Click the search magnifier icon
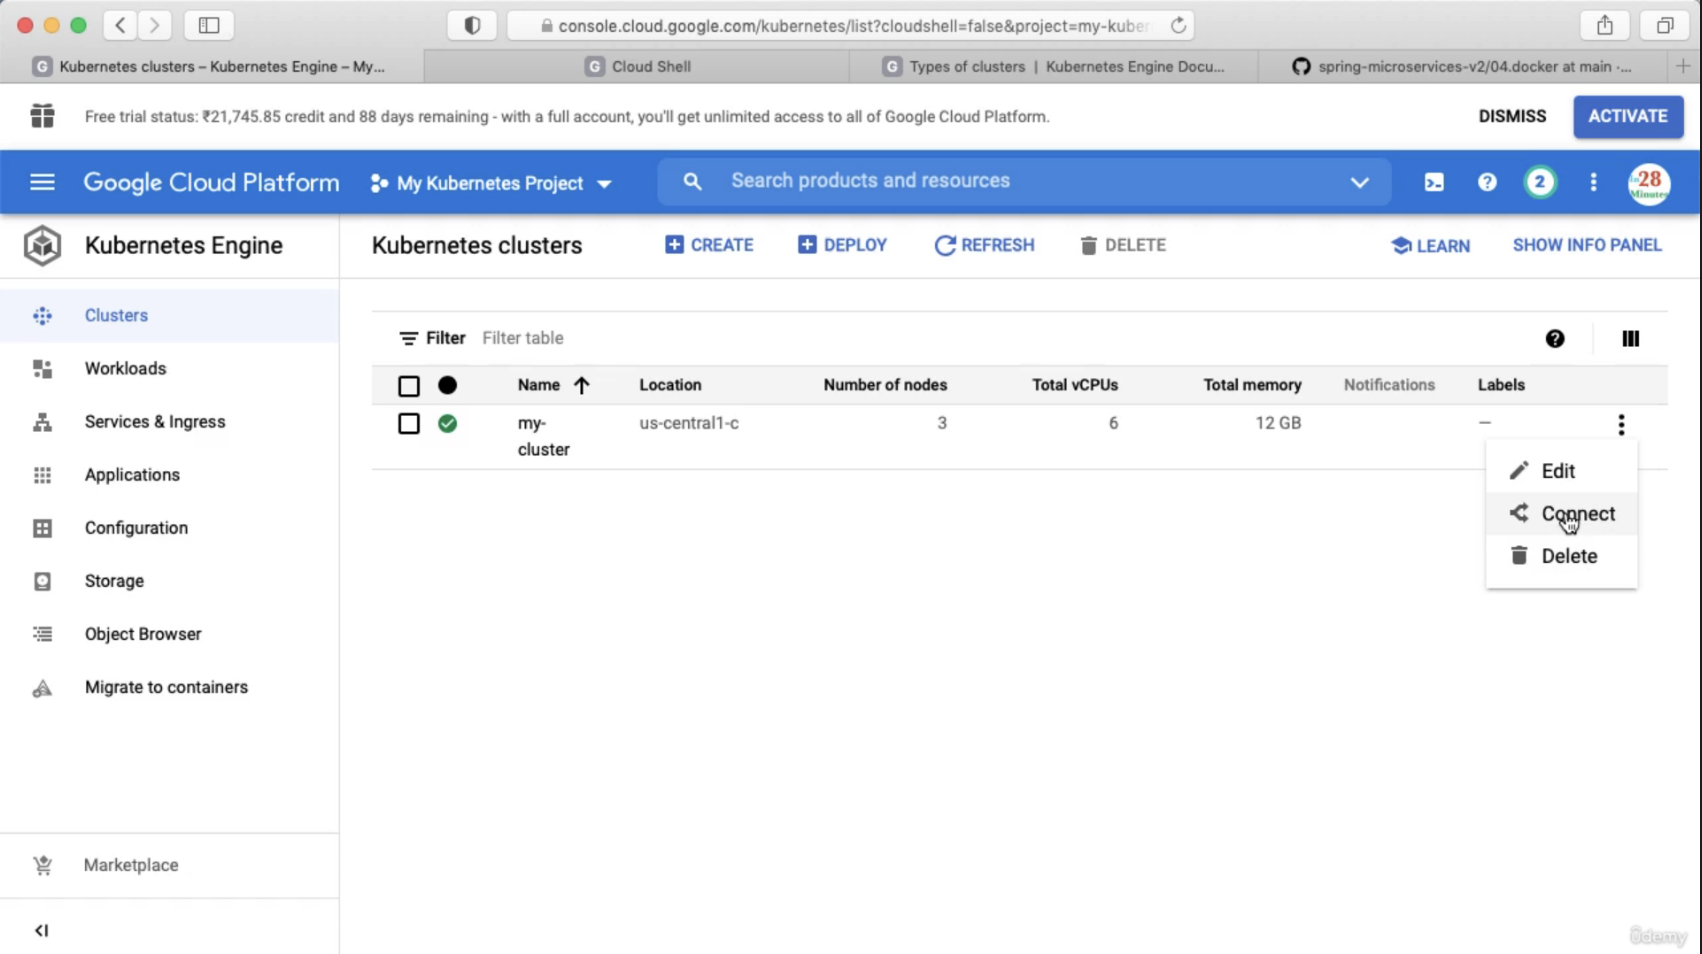This screenshot has width=1702, height=954. coord(692,181)
